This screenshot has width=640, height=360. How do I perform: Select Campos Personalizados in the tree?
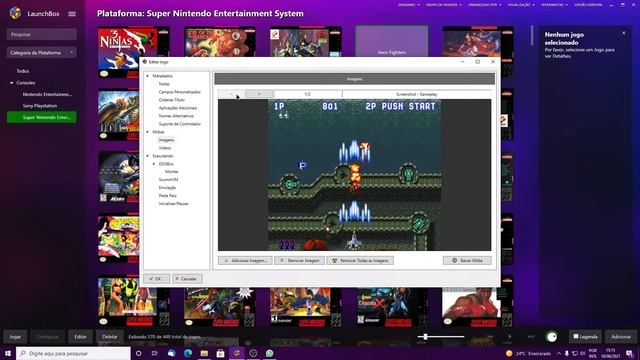[x=180, y=92]
